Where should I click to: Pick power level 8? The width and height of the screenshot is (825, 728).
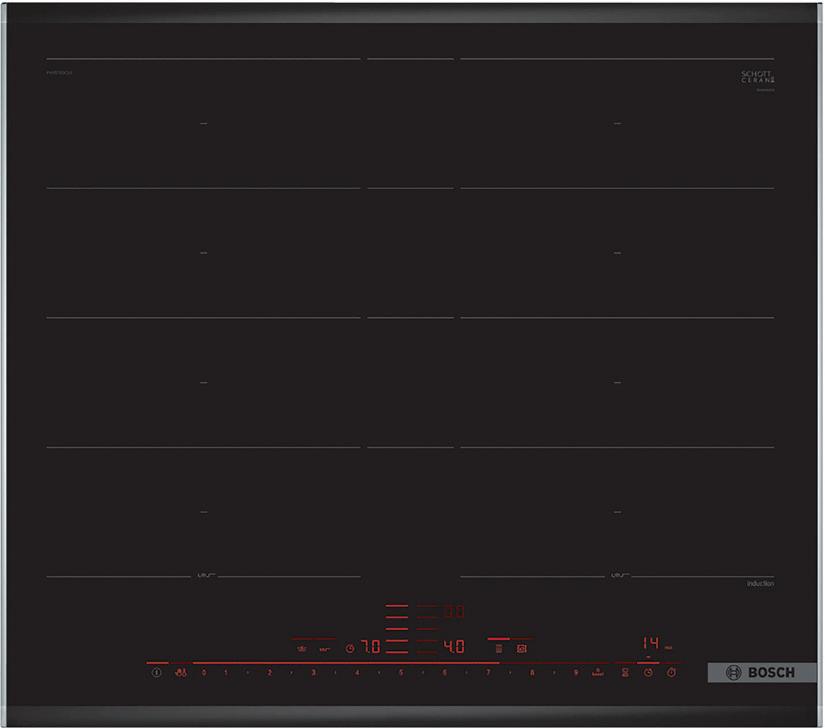point(532,672)
